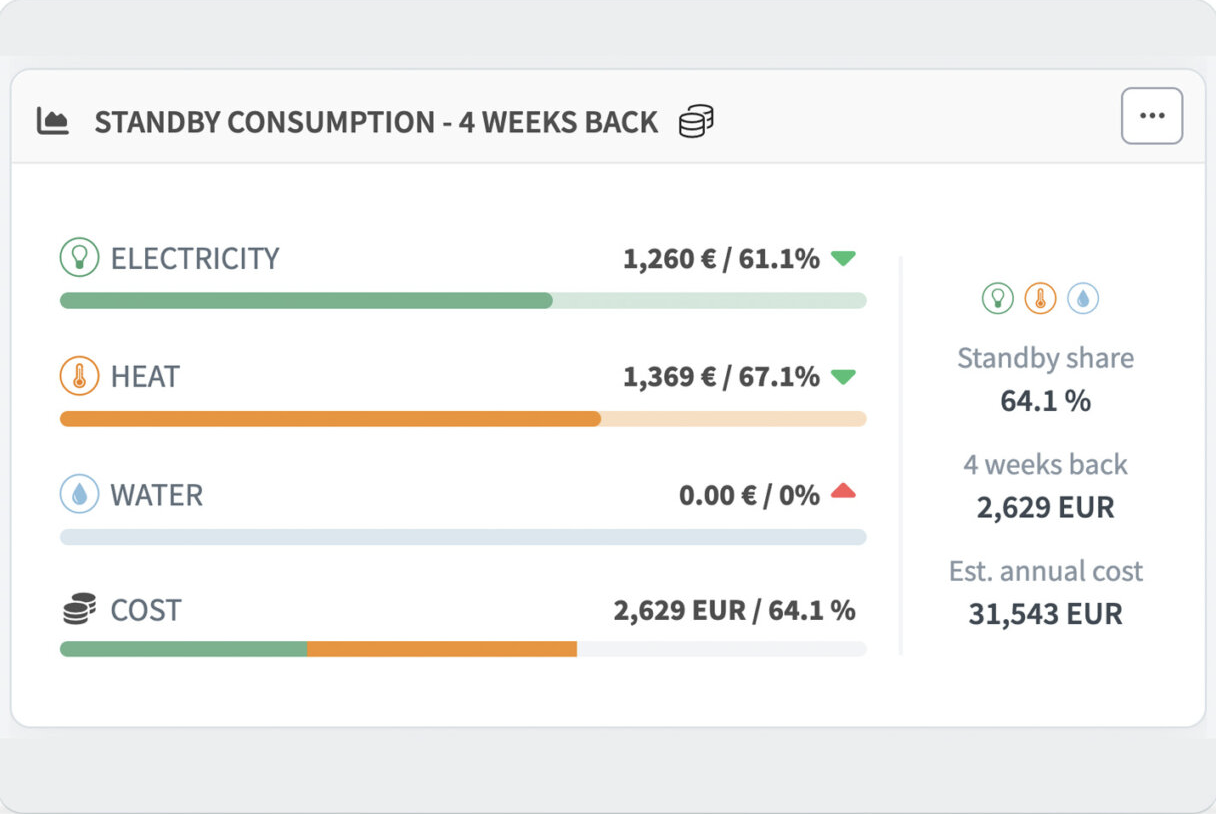Click the green Electricity progress bar
The height and width of the screenshot is (814, 1216).
point(306,301)
